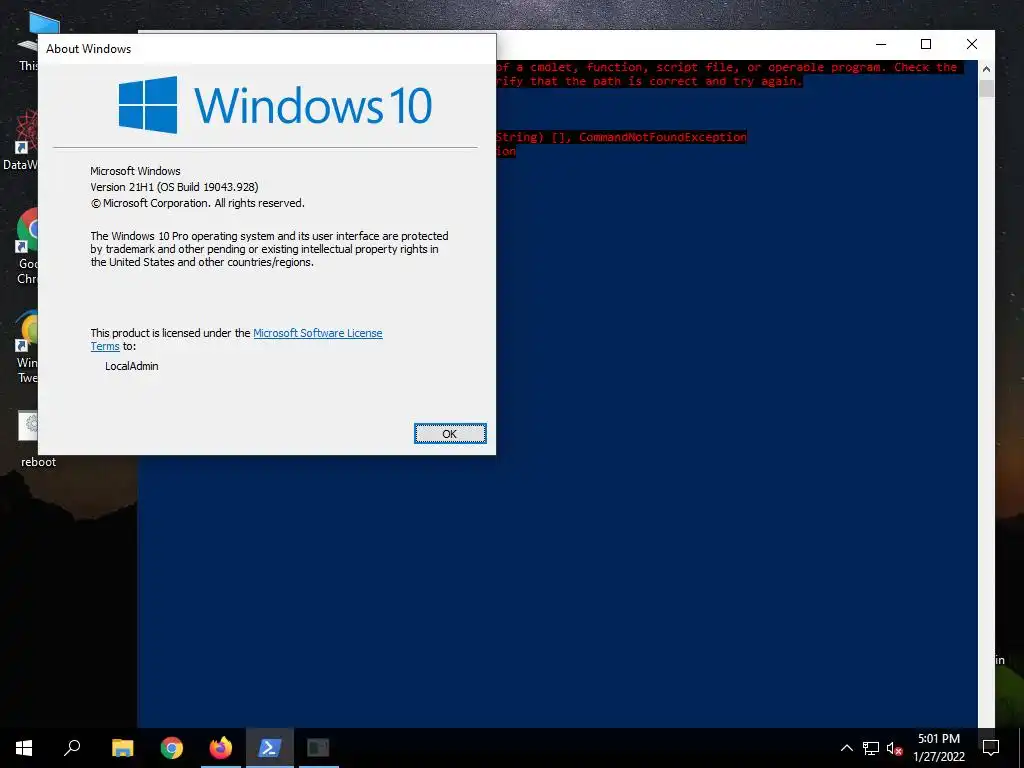This screenshot has height=768, width=1024.
Task: Click the Windows 10 logo
Action: 275,105
